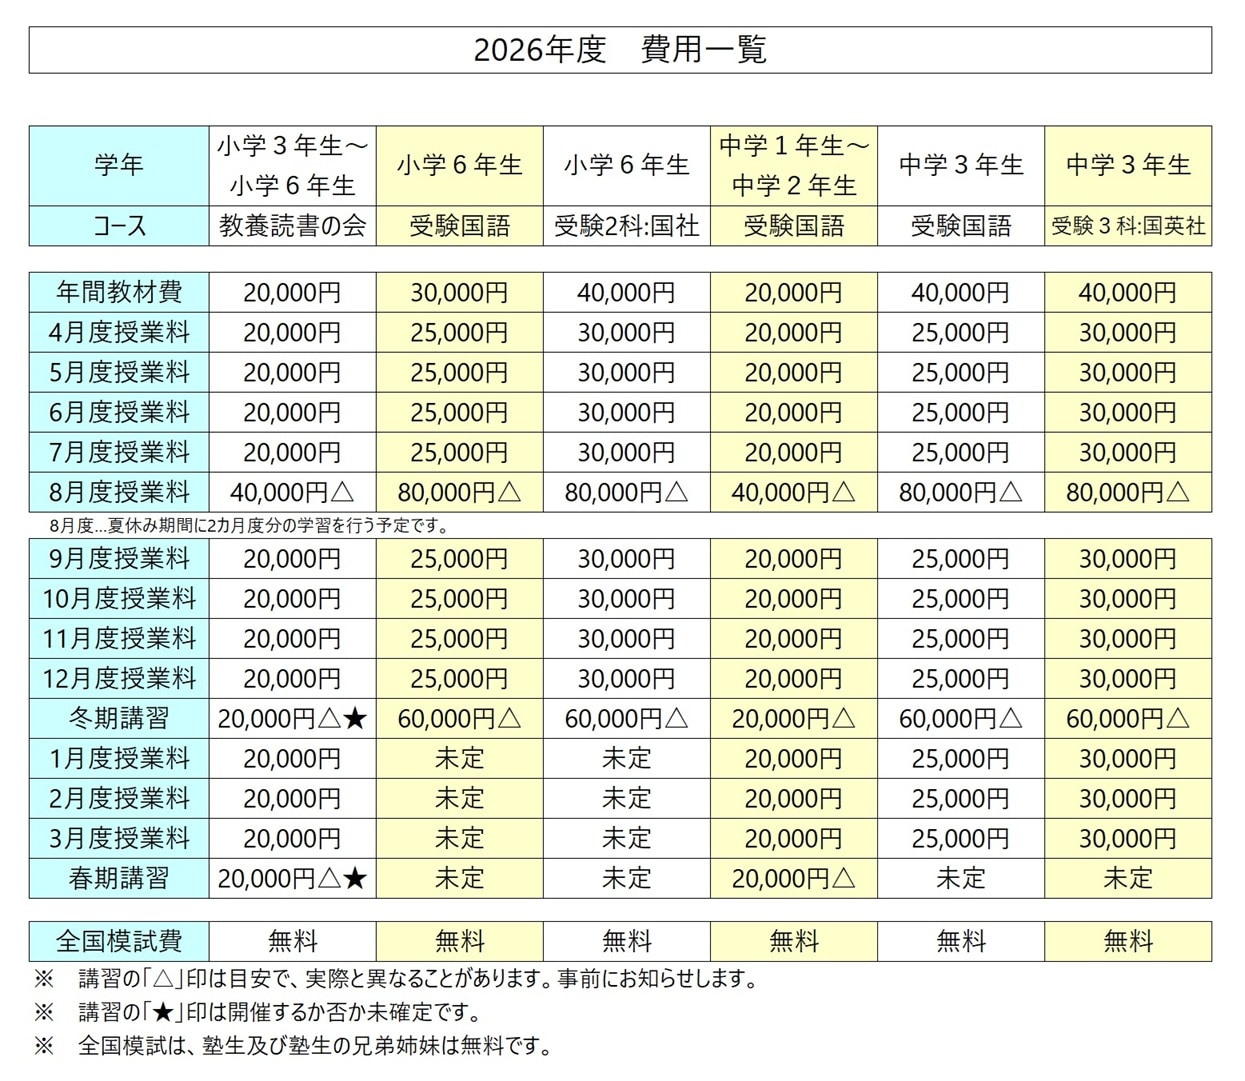Screen dimensions: 1245x1081
Task: Select the 冬期講習 row label
Action: 119,719
